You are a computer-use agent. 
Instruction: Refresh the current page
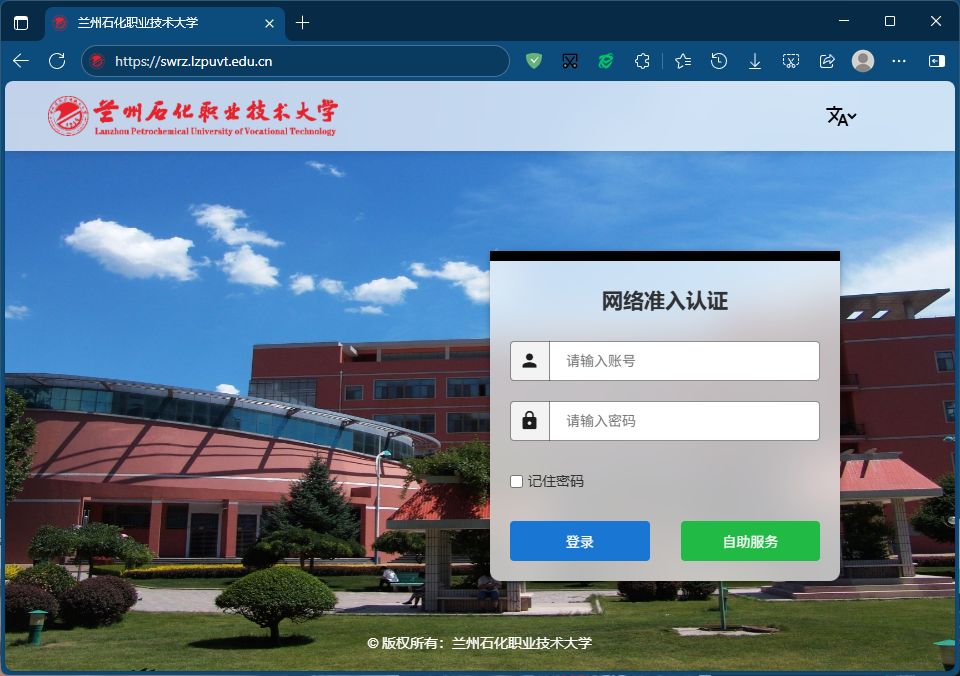pos(57,61)
